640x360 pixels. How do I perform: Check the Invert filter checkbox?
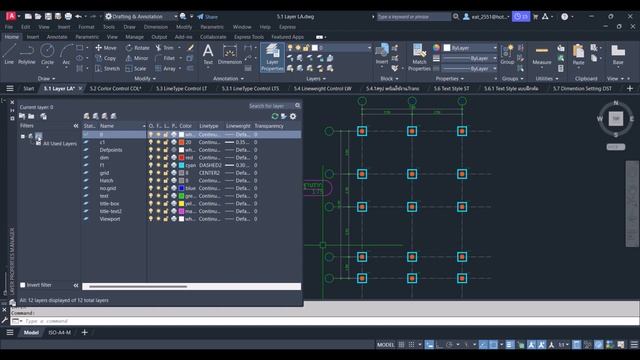[23, 285]
